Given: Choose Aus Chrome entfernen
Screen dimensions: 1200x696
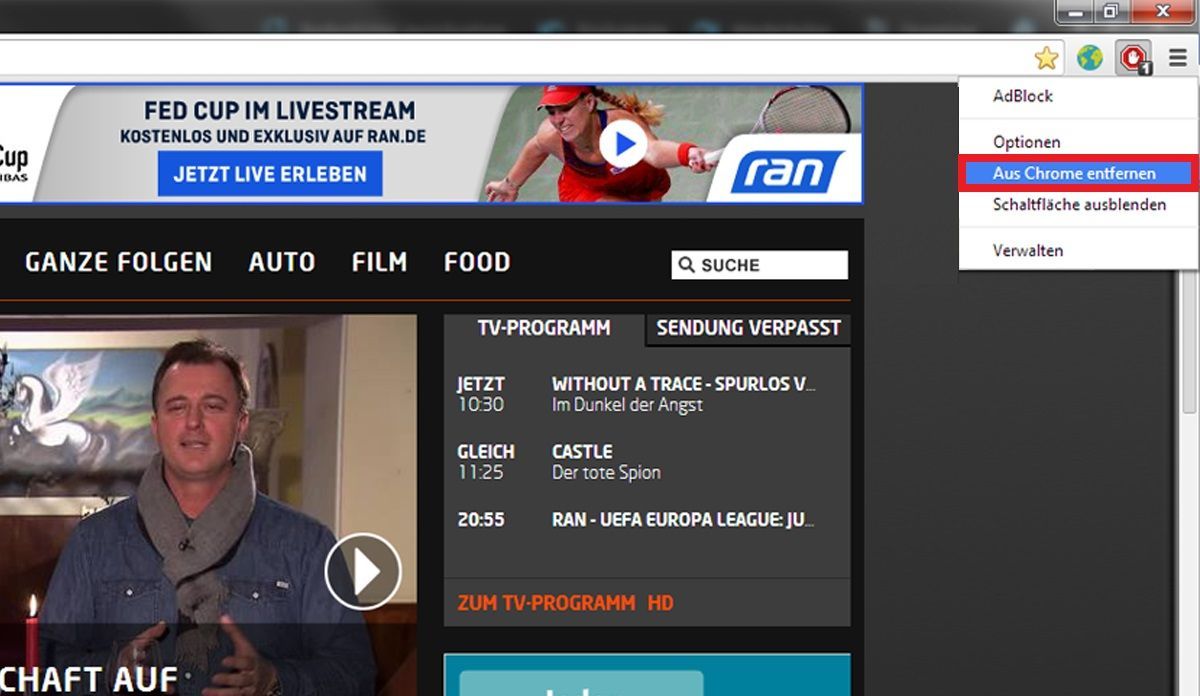Looking at the screenshot, I should pos(1074,173).
